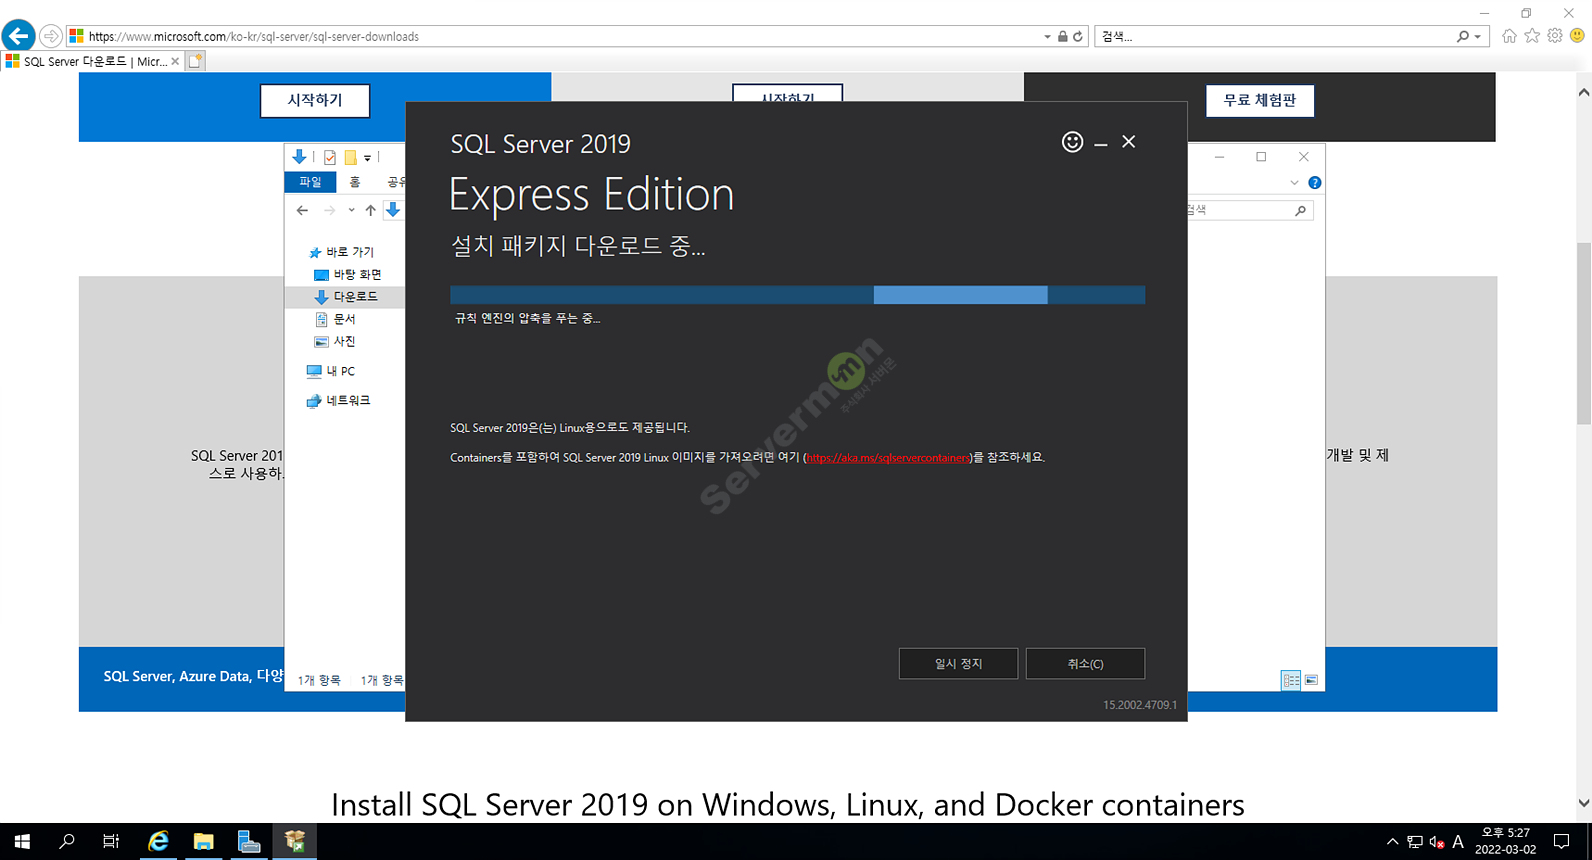
Task: Select 바로 가기 in navigation pane
Action: pos(341,252)
